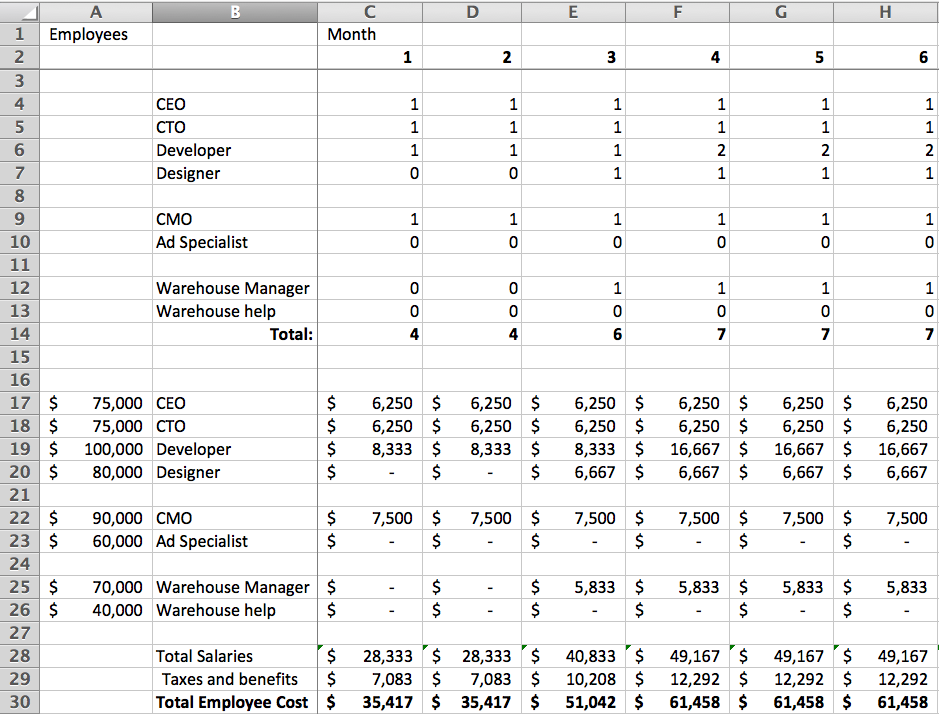Select row 28 header
Viewport: 939px width, 714px height.
20,656
